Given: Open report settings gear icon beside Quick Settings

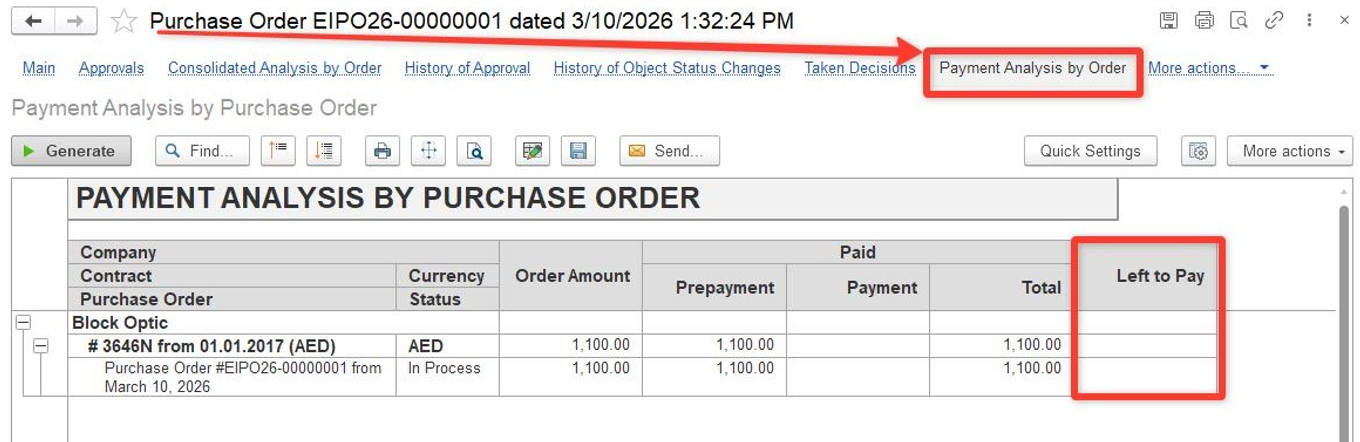Looking at the screenshot, I should pyautogui.click(x=1198, y=151).
